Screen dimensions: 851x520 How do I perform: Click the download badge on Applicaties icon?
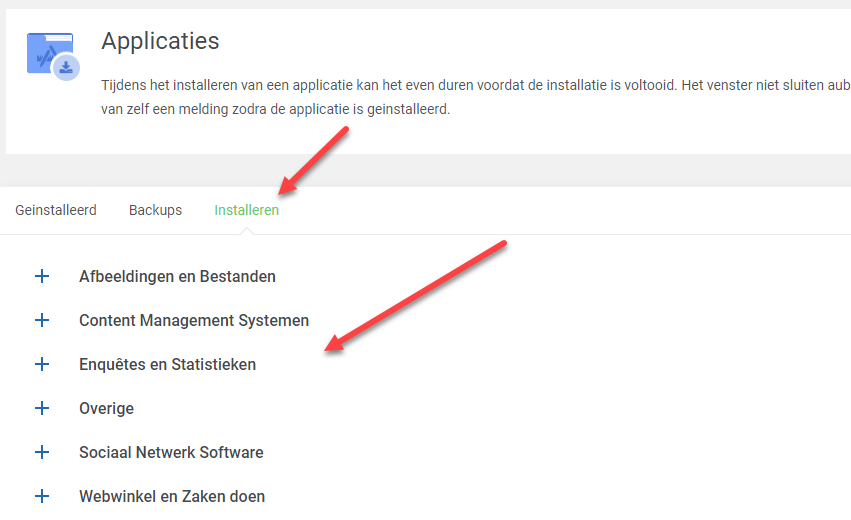tap(66, 67)
